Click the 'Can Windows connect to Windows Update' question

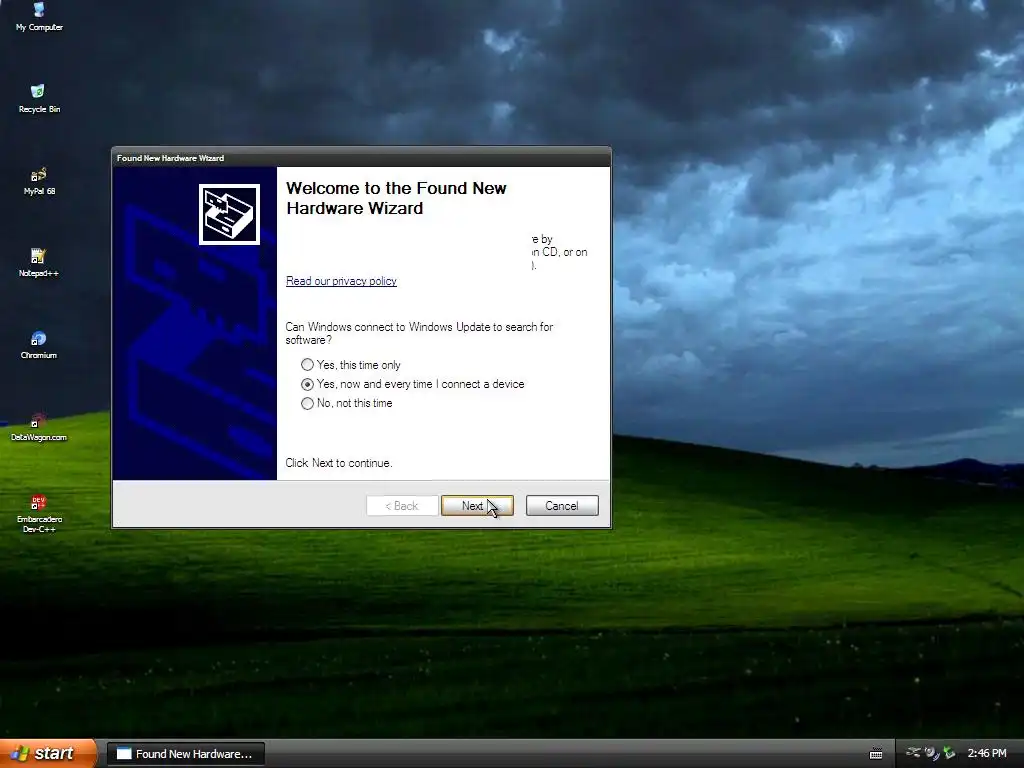419,333
